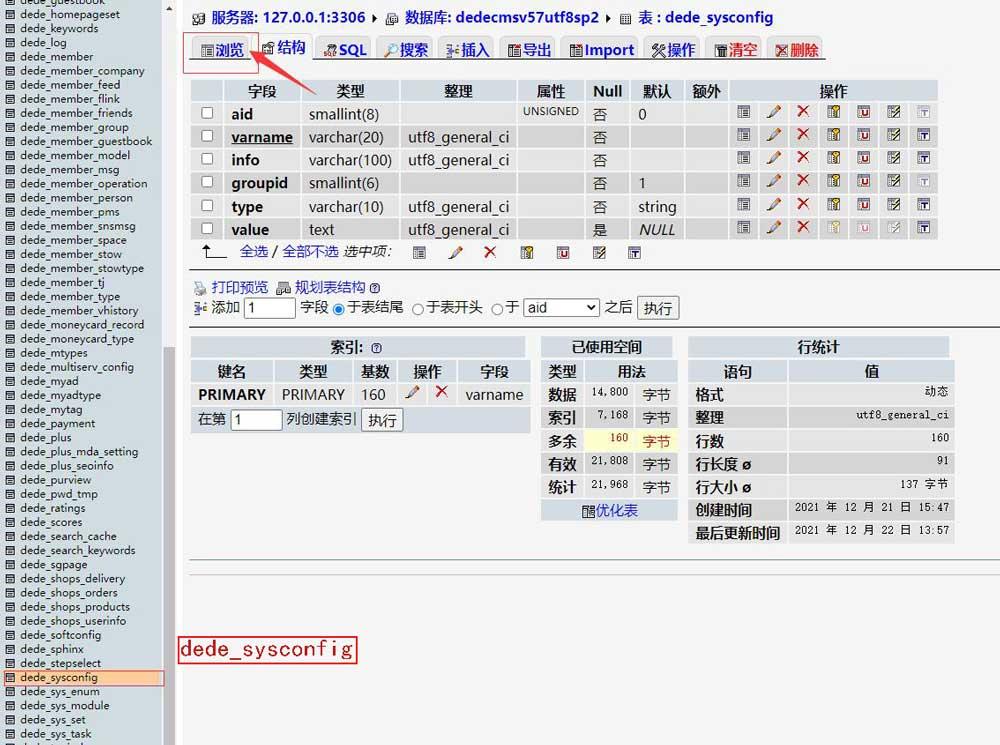Open 打印预览 link
The width and height of the screenshot is (1000, 745).
tap(239, 287)
